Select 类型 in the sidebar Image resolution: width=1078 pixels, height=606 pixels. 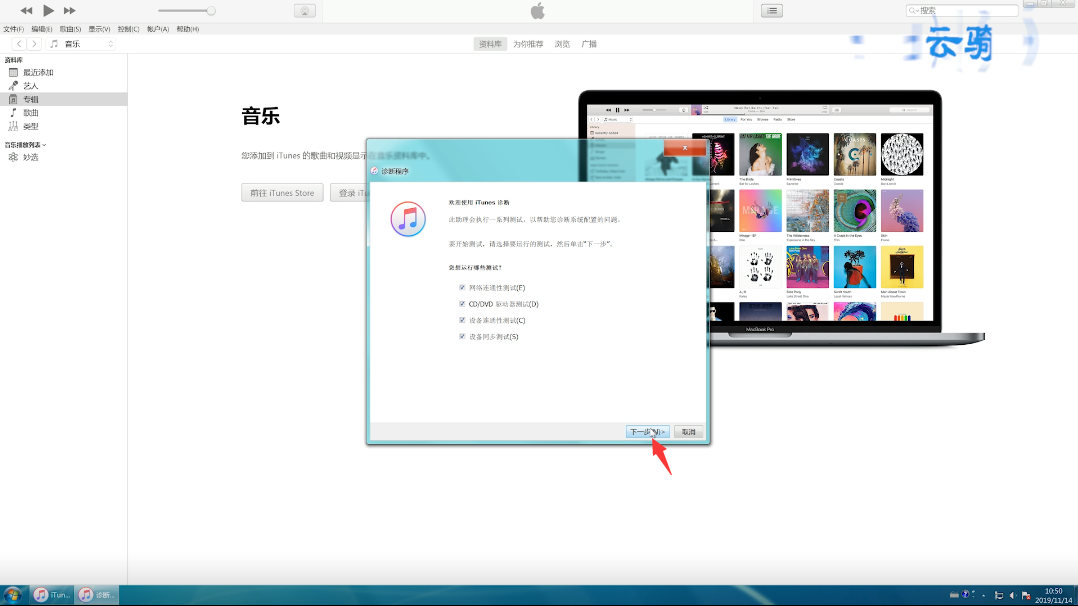[x=63, y=127]
